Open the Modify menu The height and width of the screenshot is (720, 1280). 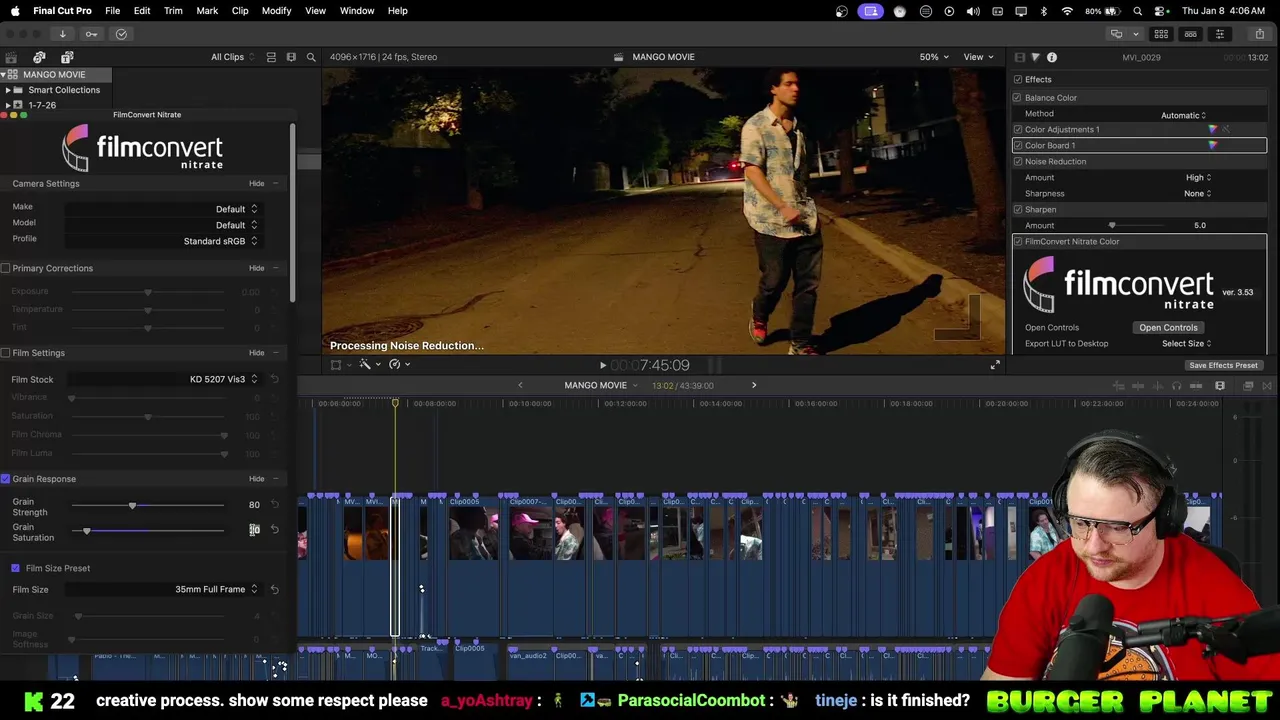[276, 11]
